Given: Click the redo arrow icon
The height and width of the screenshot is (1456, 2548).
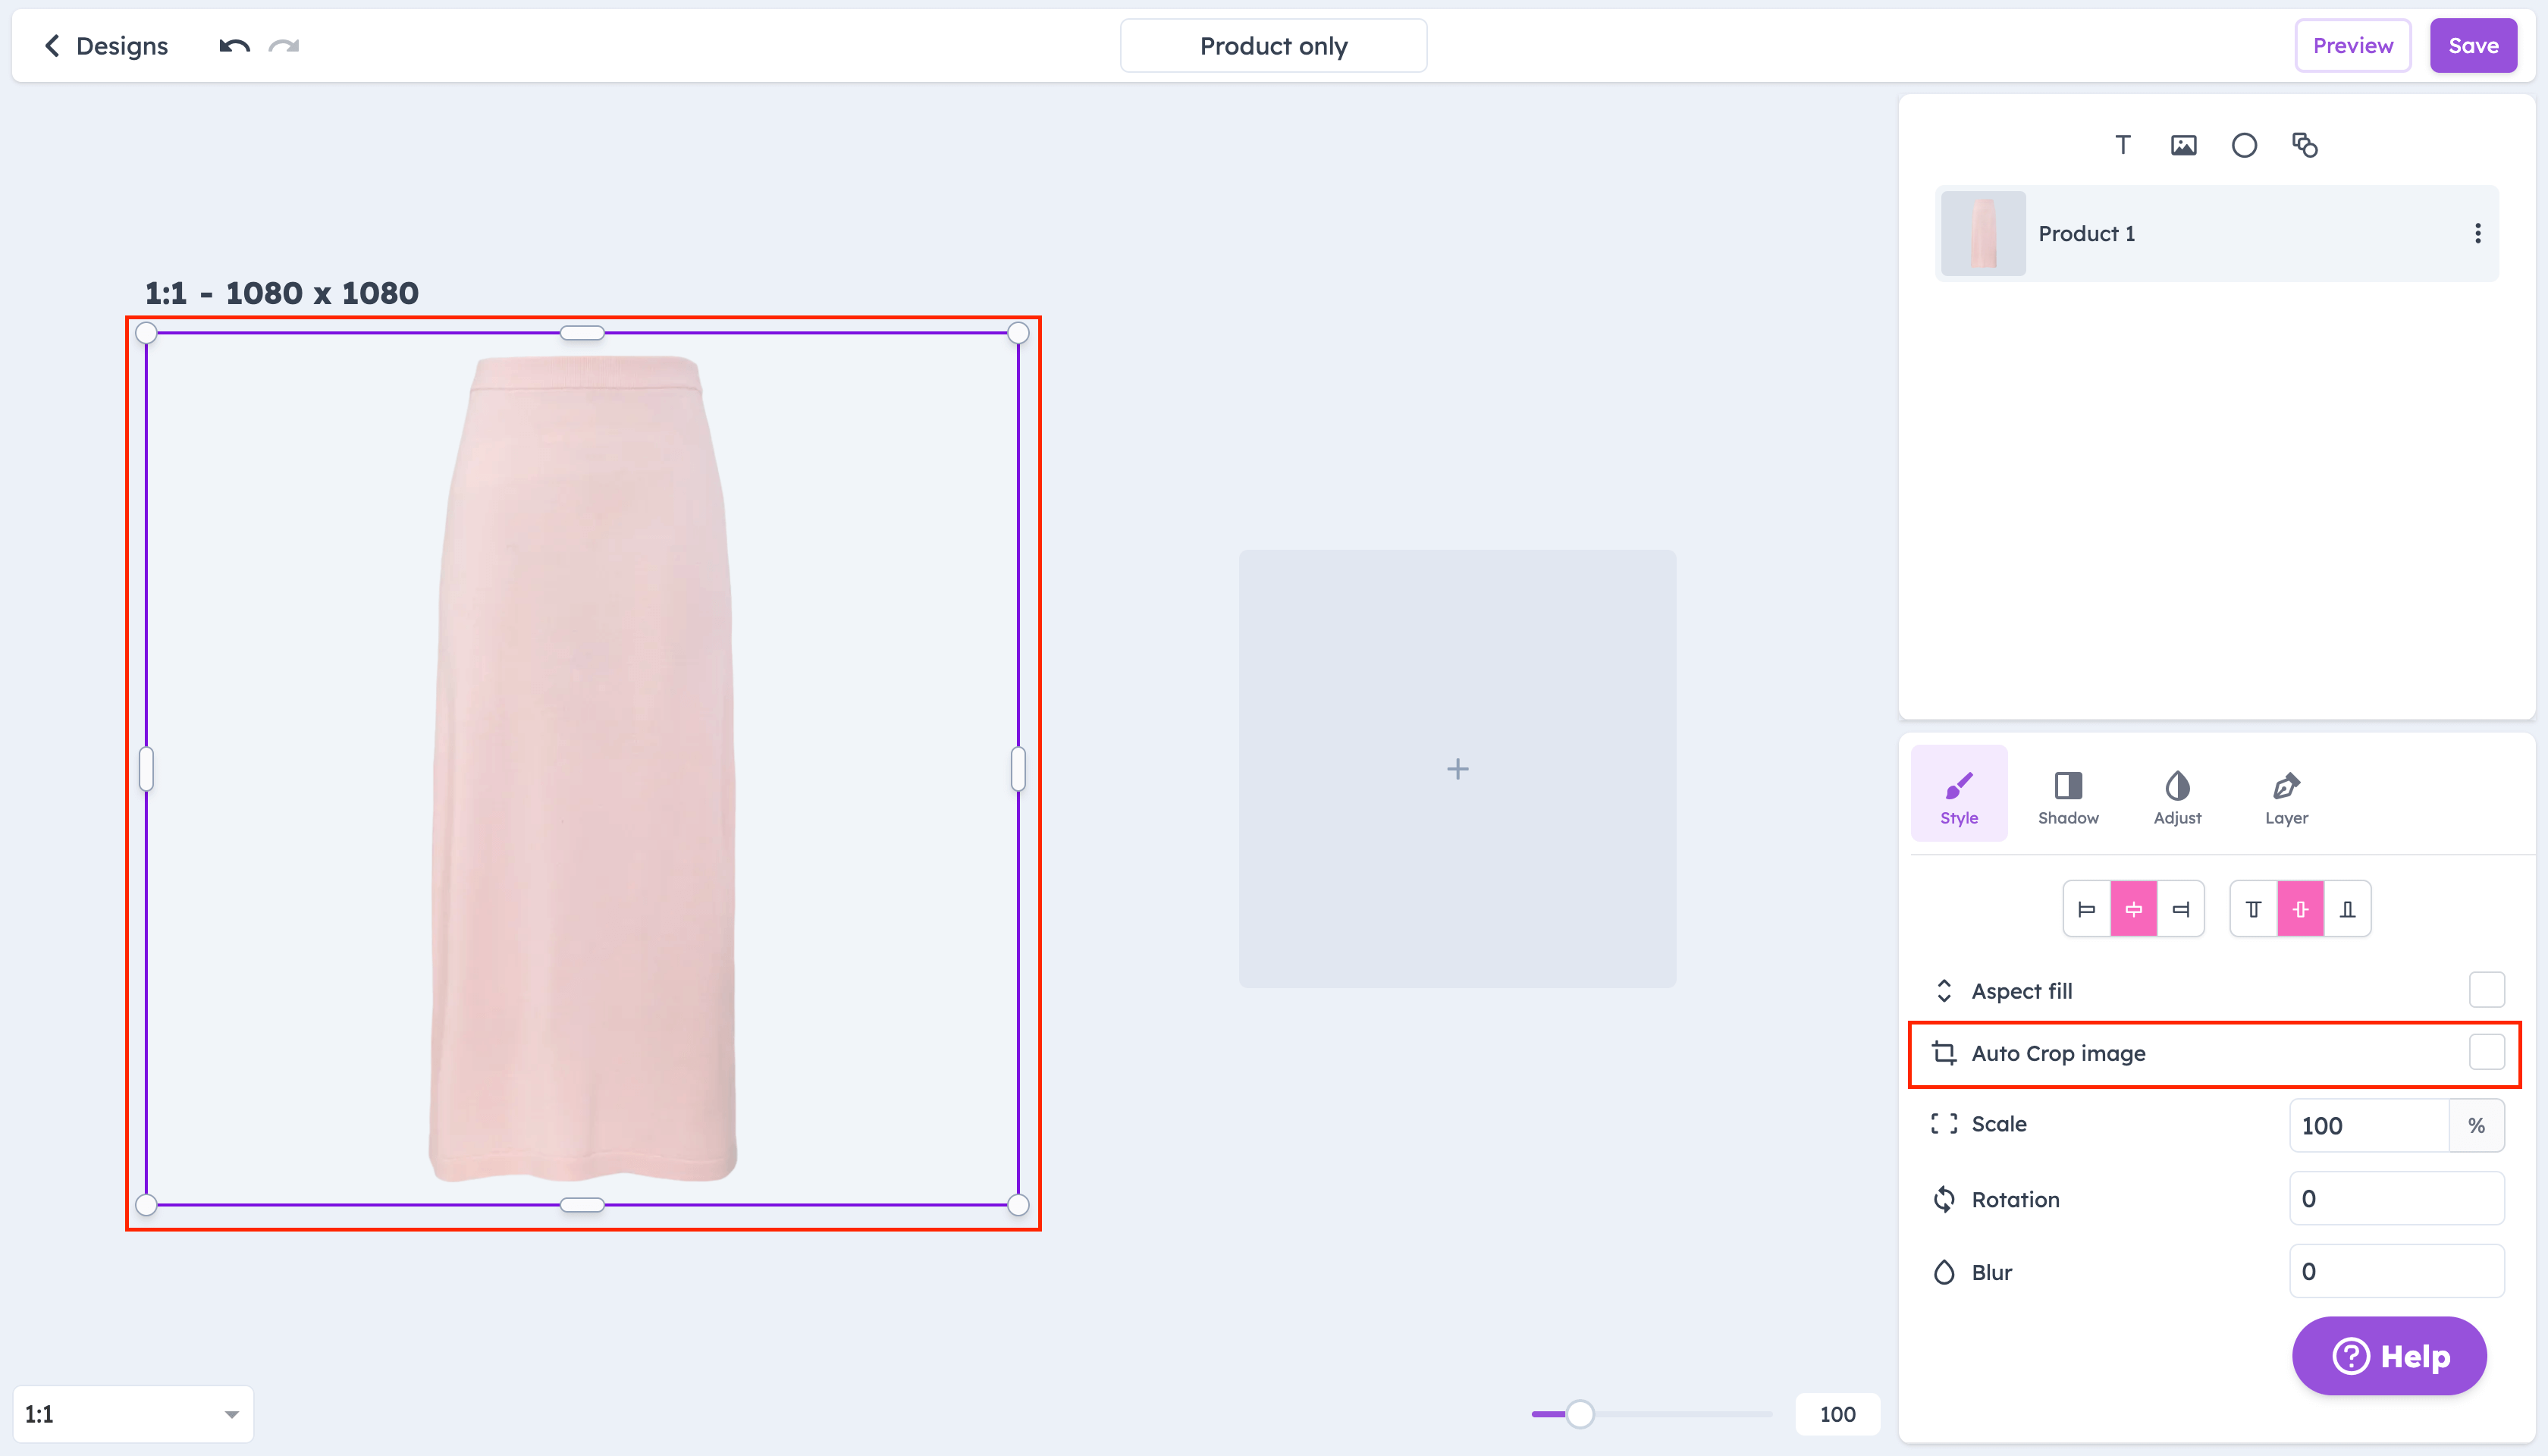Looking at the screenshot, I should [284, 46].
